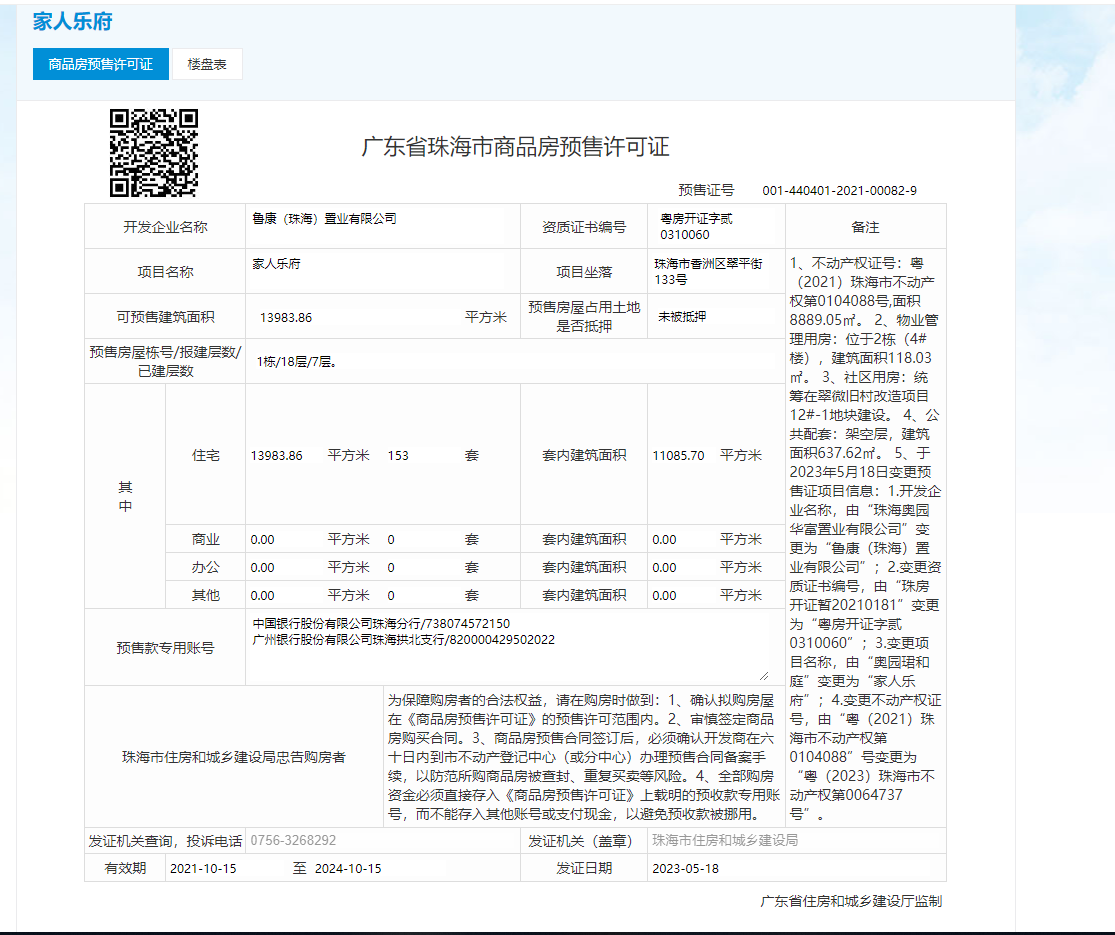Image resolution: width=1115 pixels, height=935 pixels.
Task: Click the 发证日期 value 2023-05-18
Action: point(685,868)
